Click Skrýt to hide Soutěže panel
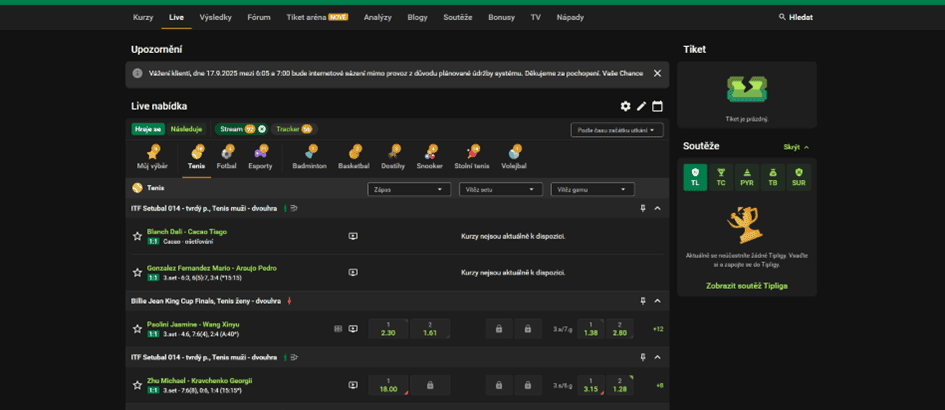 tap(796, 147)
